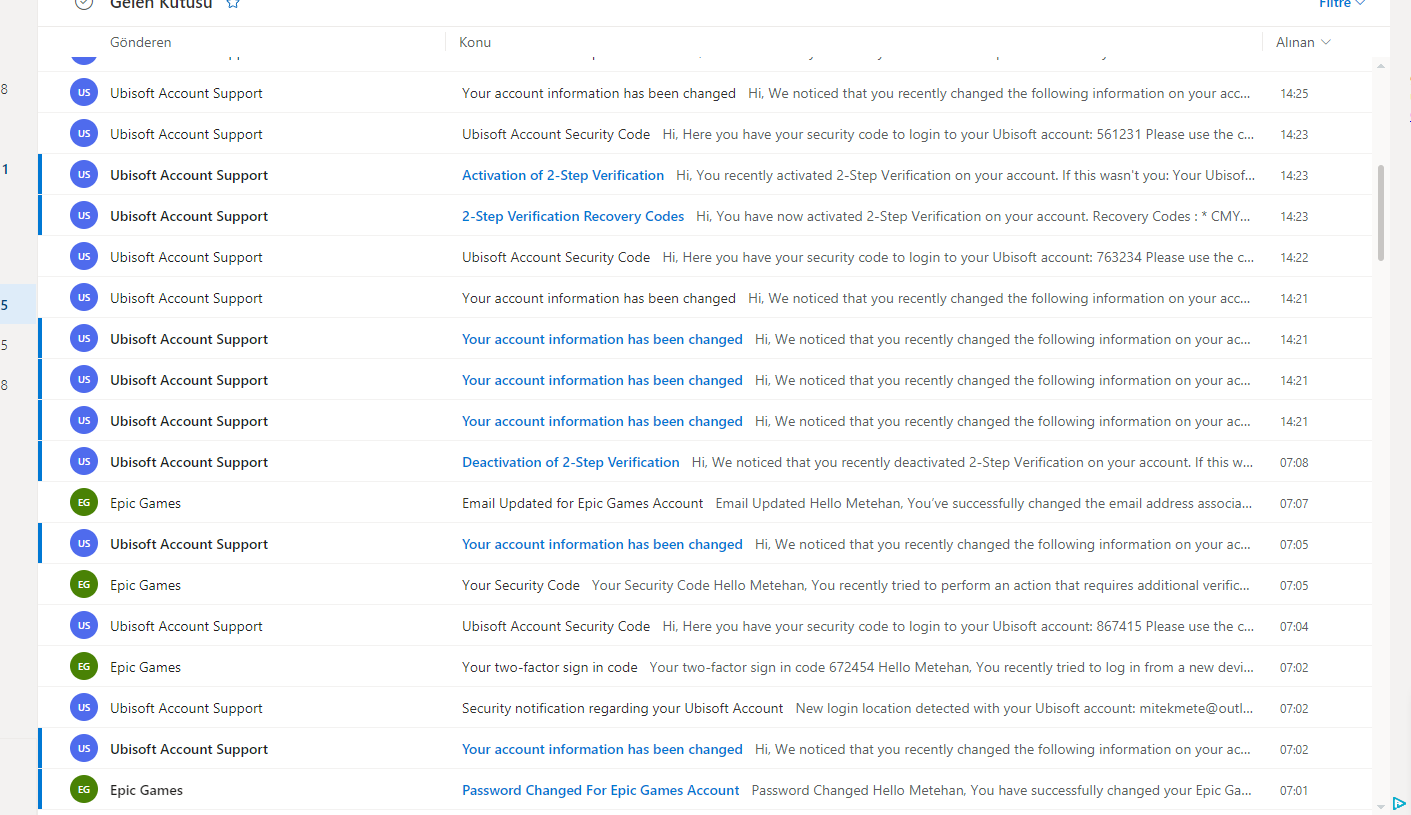Open 'Password Changed For Epic Games Account' subject

601,790
